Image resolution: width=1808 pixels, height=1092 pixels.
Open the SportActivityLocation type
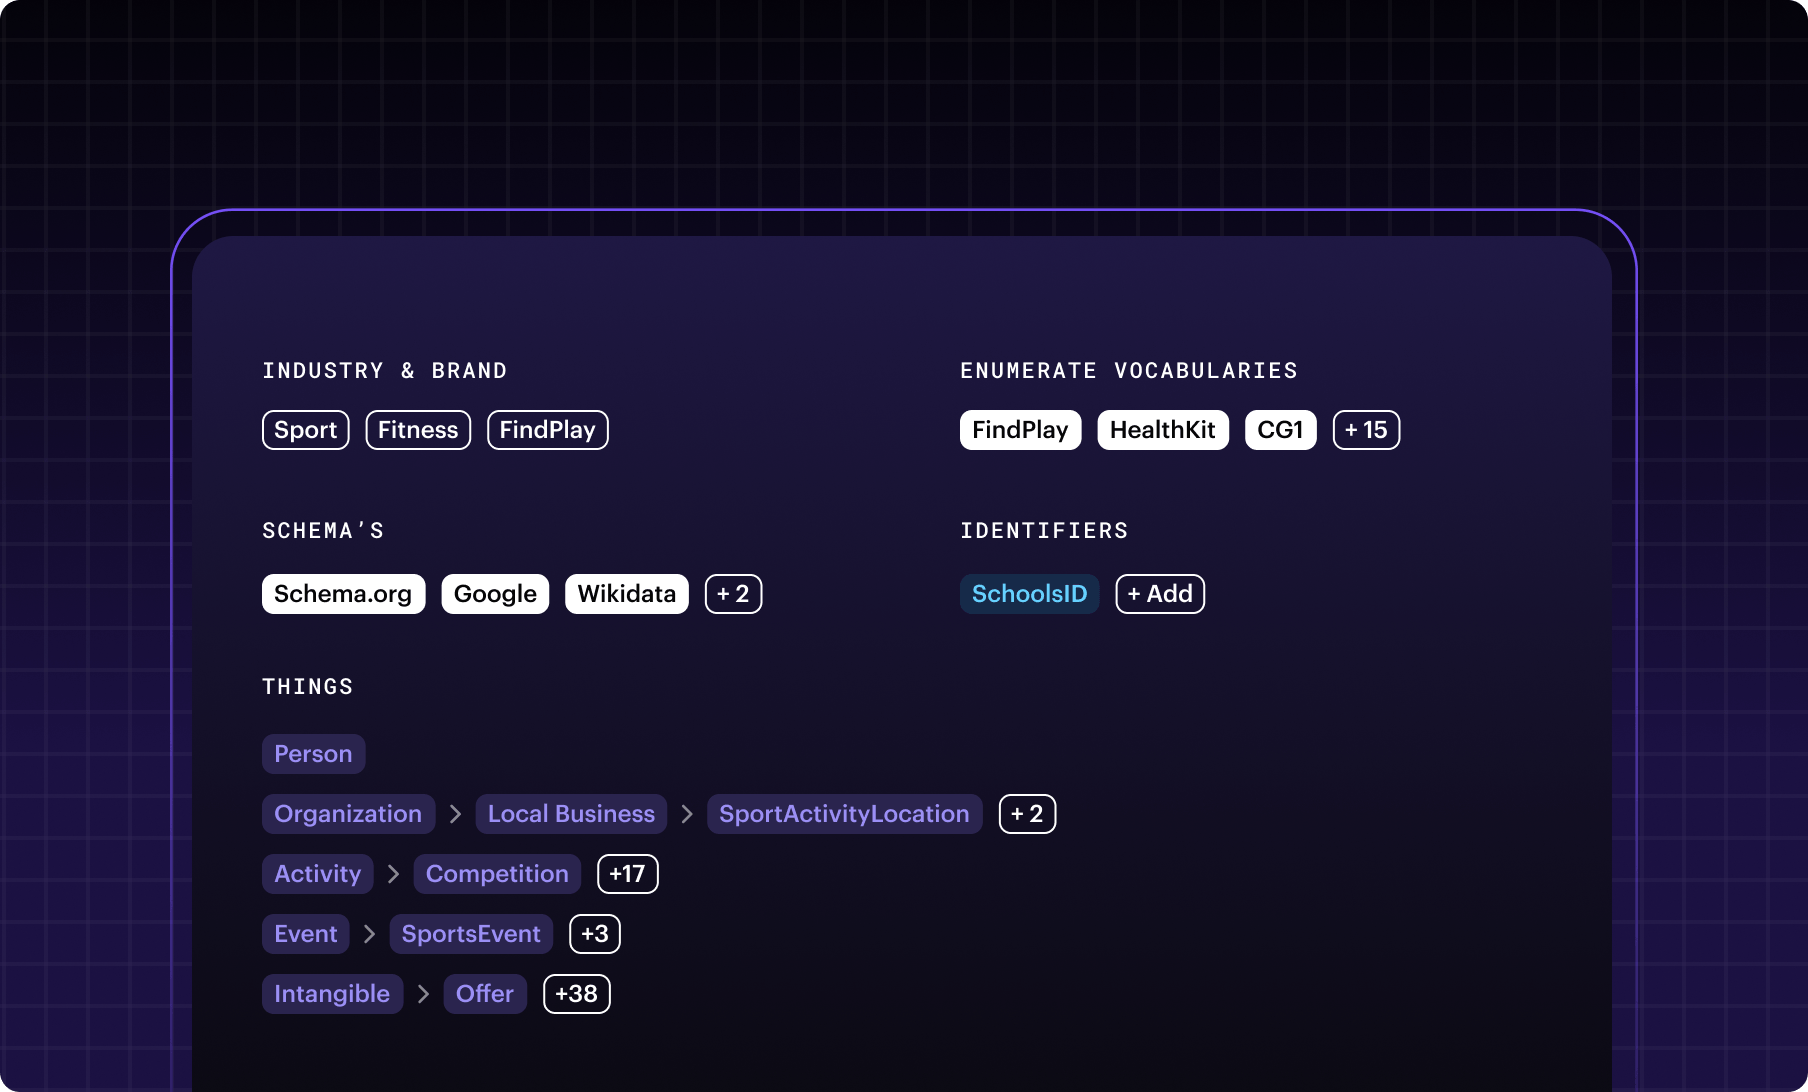click(844, 814)
